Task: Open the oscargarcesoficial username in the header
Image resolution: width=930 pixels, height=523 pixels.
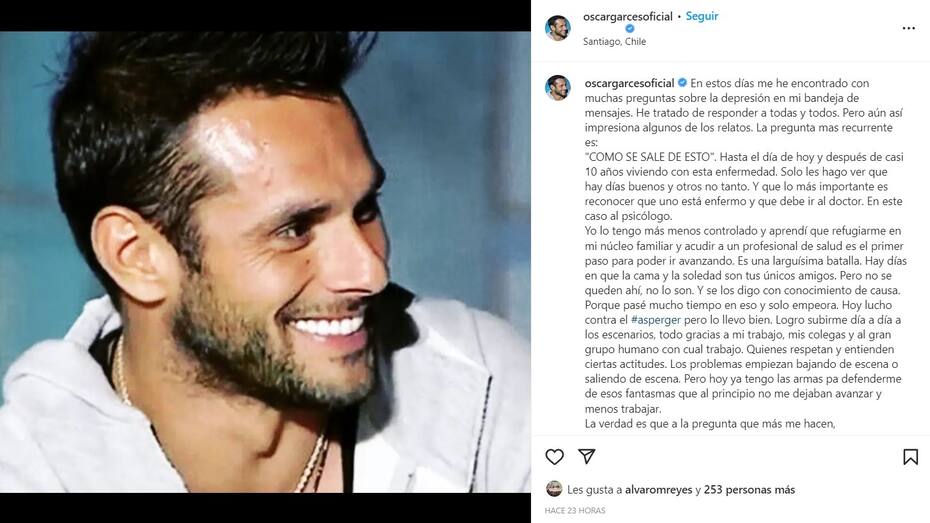Action: [x=628, y=17]
